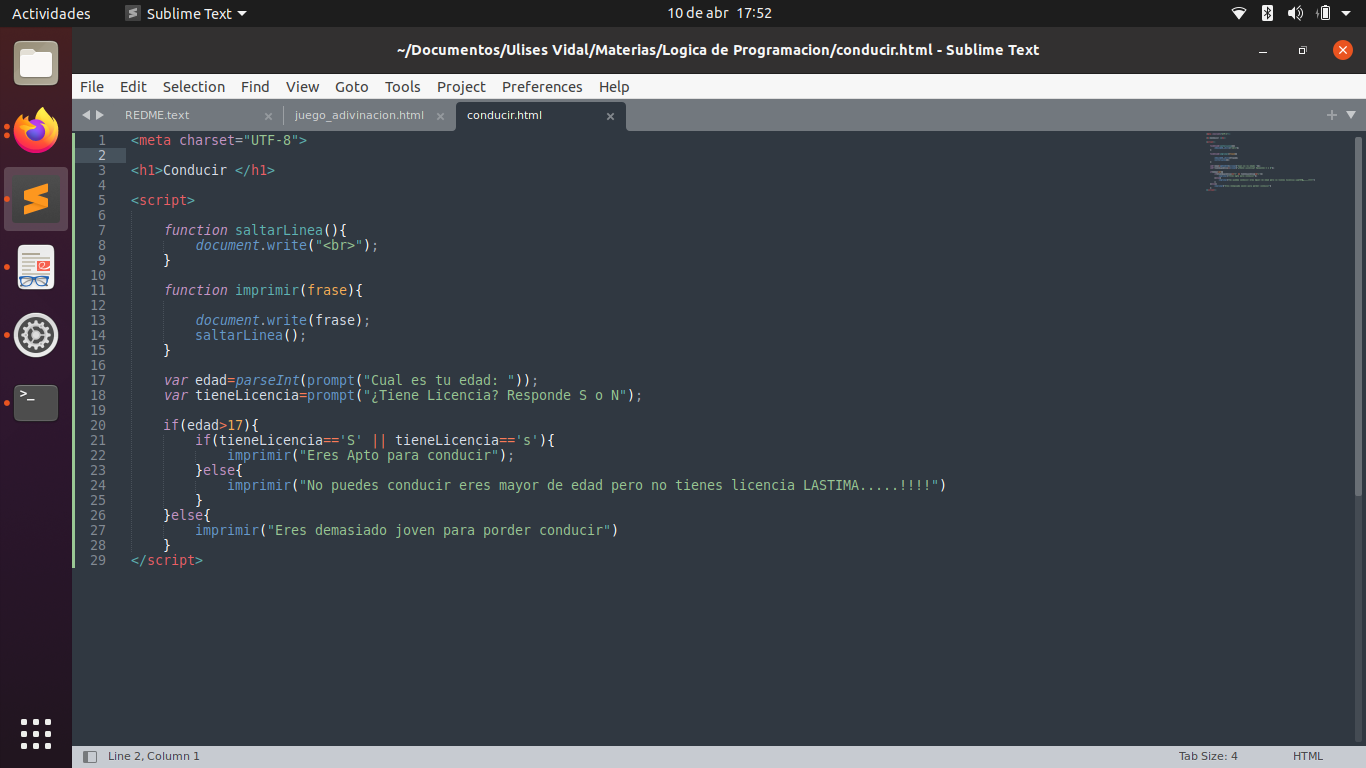Open Actividades overview
Viewport: 1366px width, 768px height.
point(51,13)
